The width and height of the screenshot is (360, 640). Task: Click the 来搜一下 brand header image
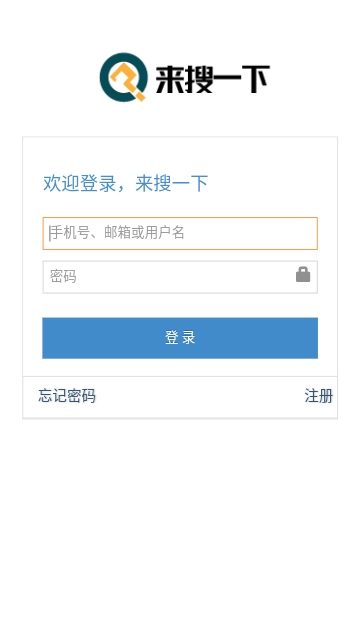tap(184, 77)
